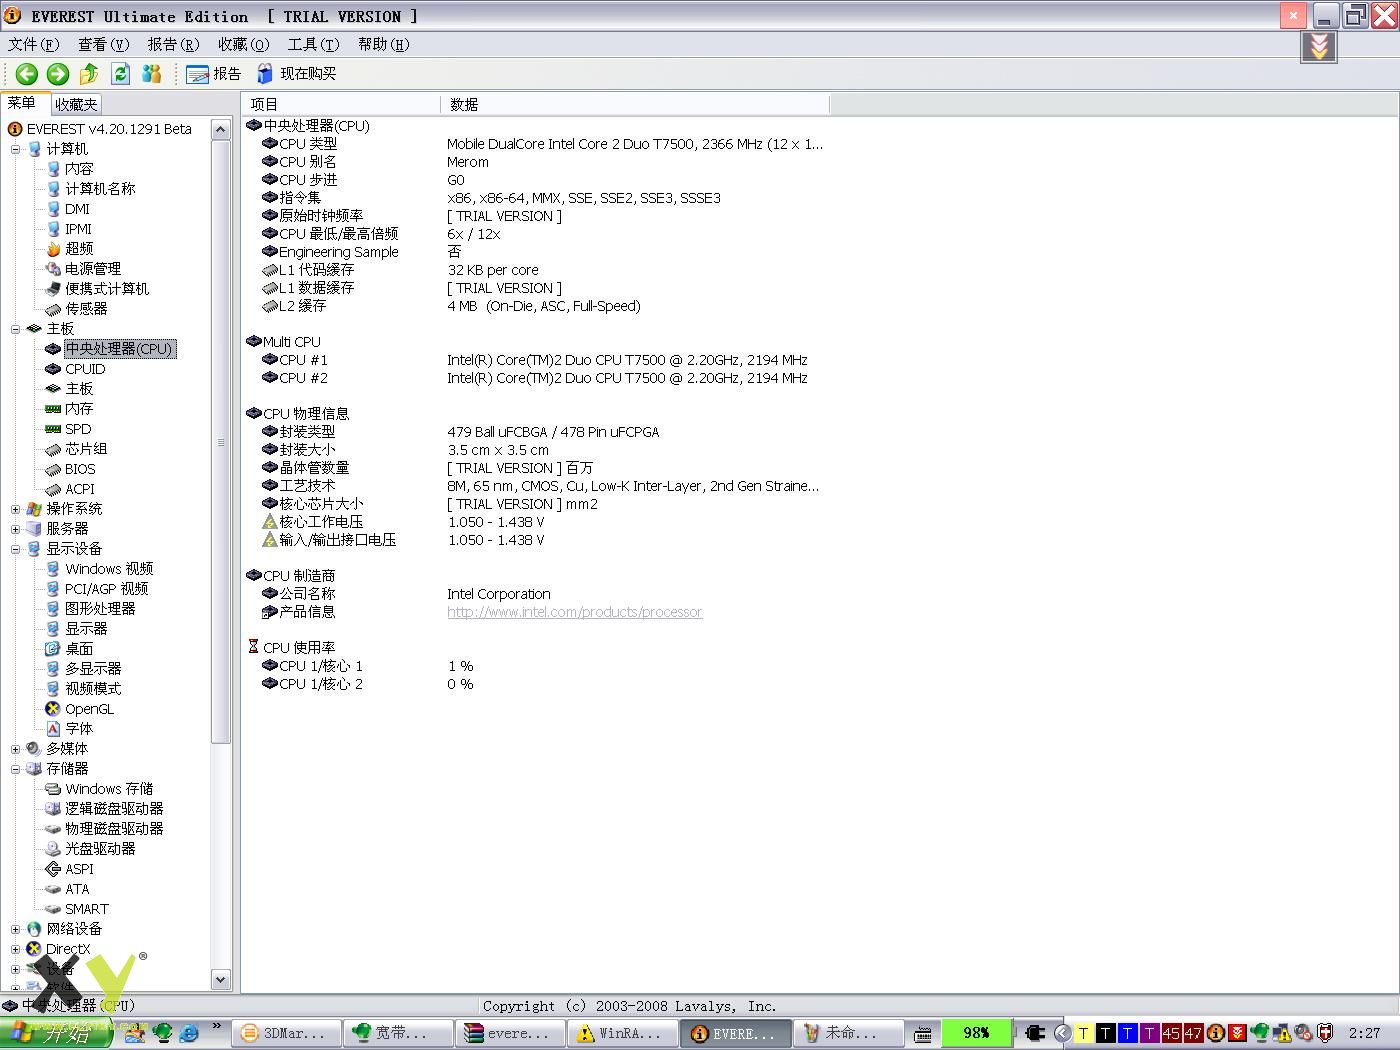Open the 报告(R) menu
This screenshot has width=1400, height=1050.
pyautogui.click(x=174, y=44)
